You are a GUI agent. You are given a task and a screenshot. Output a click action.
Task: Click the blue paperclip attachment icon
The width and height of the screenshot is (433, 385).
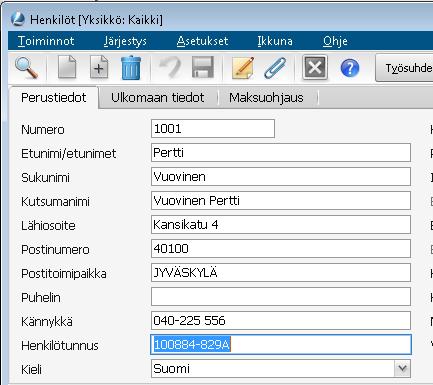[x=275, y=68]
